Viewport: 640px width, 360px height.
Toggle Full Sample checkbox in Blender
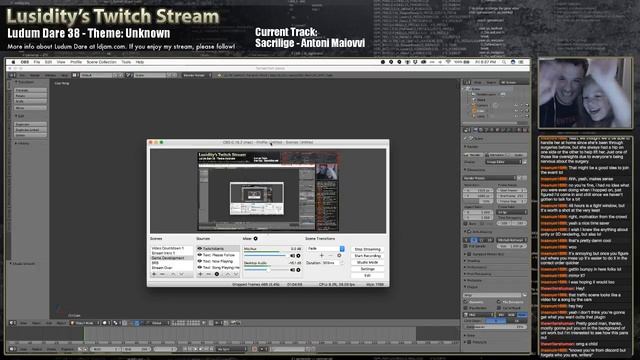pyautogui.click(x=465, y=246)
